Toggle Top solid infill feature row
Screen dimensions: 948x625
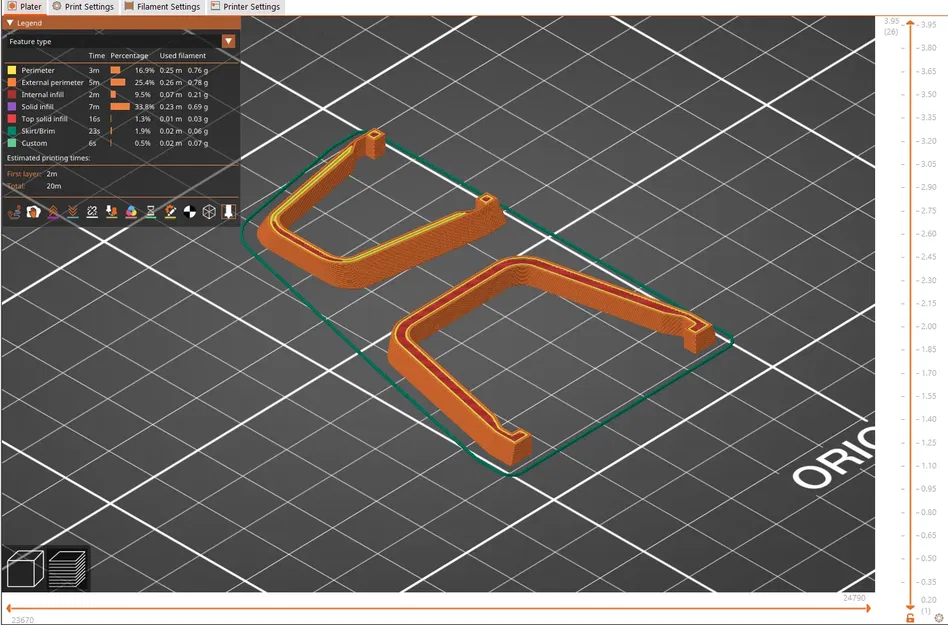pyautogui.click(x=121, y=119)
